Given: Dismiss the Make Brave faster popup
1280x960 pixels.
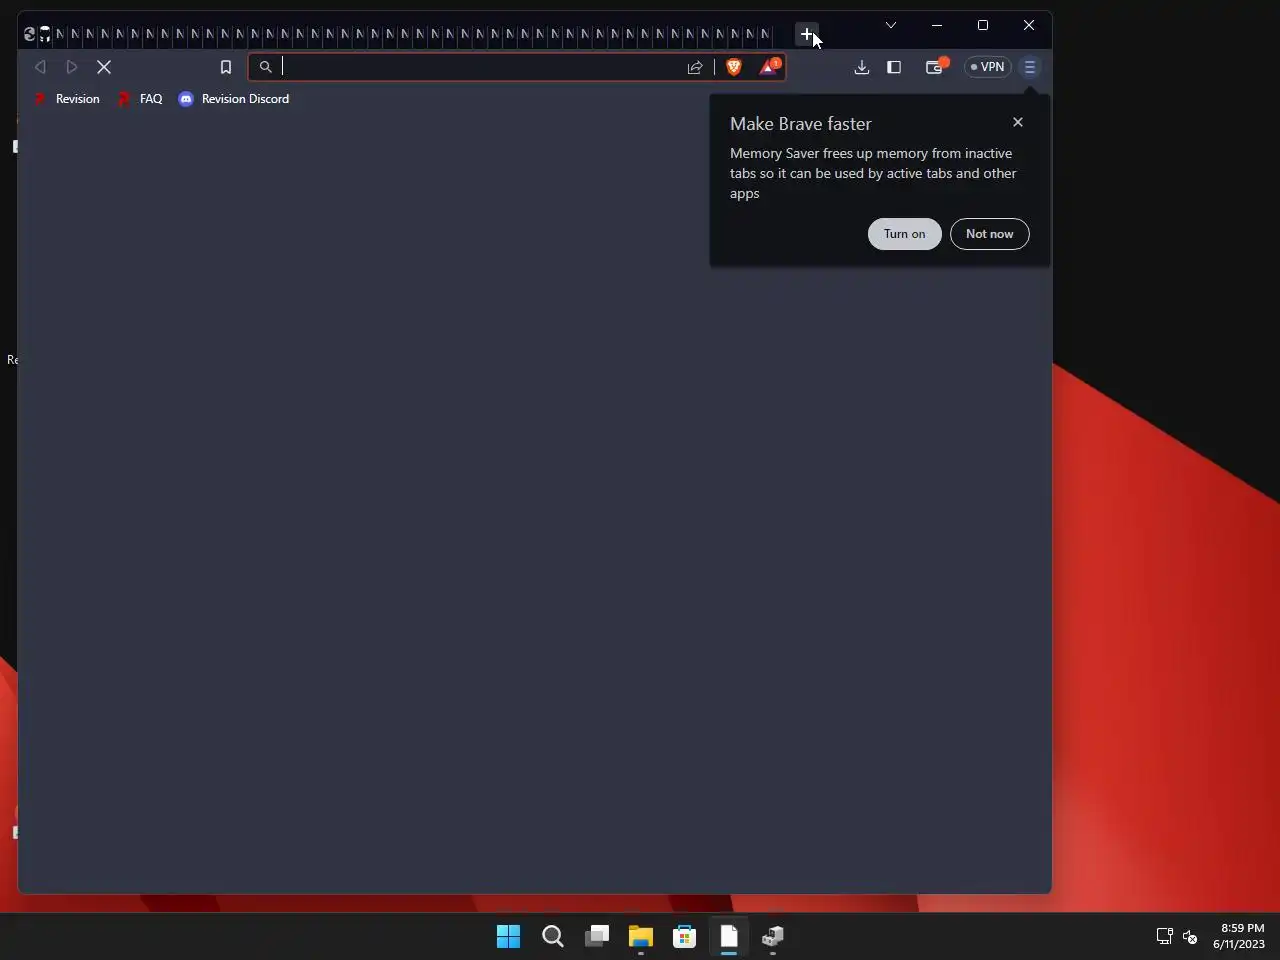Looking at the screenshot, I should click(1018, 122).
